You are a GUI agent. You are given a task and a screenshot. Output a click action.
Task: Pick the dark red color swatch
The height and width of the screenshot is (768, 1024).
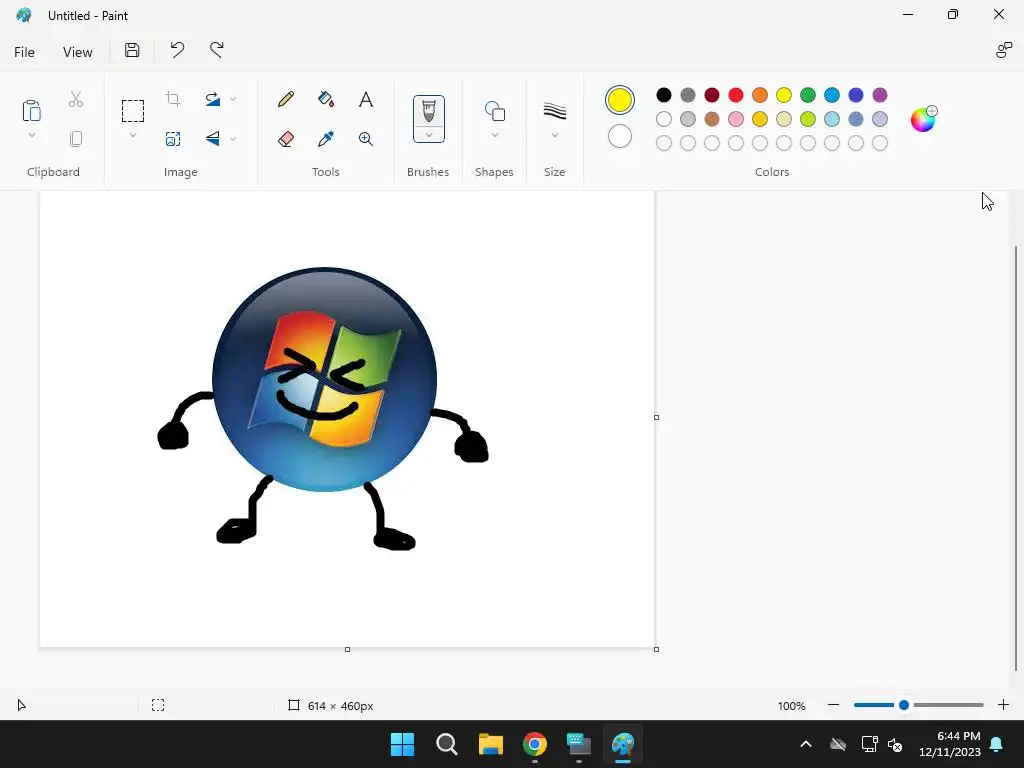coord(712,95)
